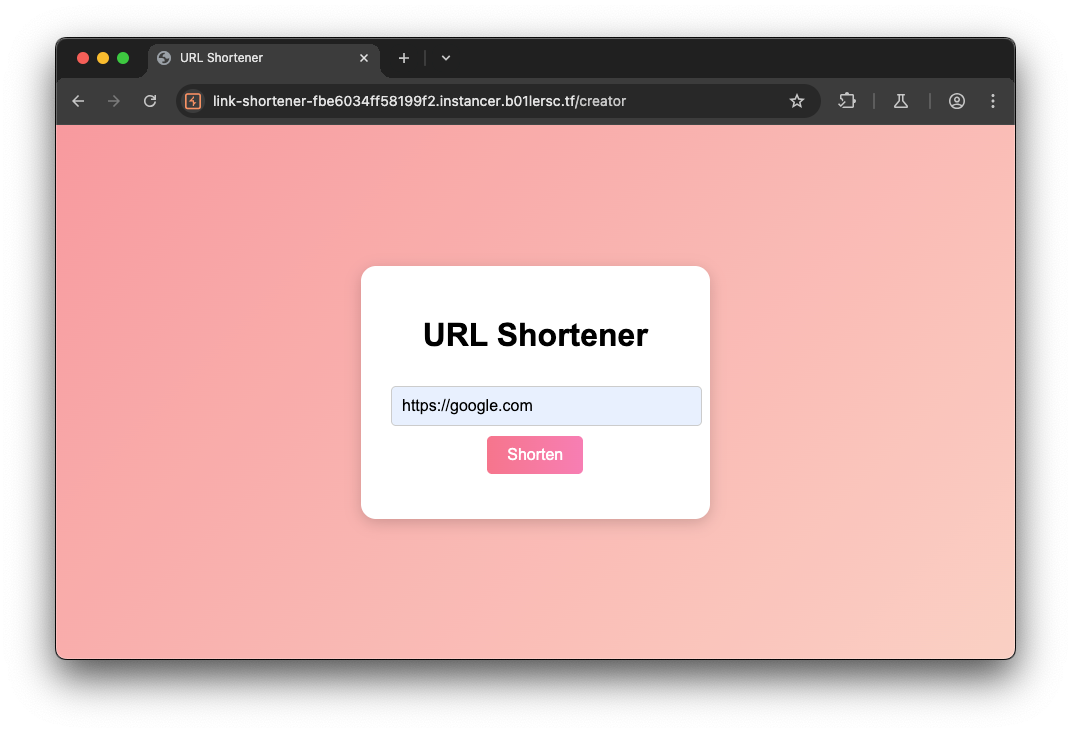The height and width of the screenshot is (733, 1071).
Task: Reload the current page
Action: point(150,101)
